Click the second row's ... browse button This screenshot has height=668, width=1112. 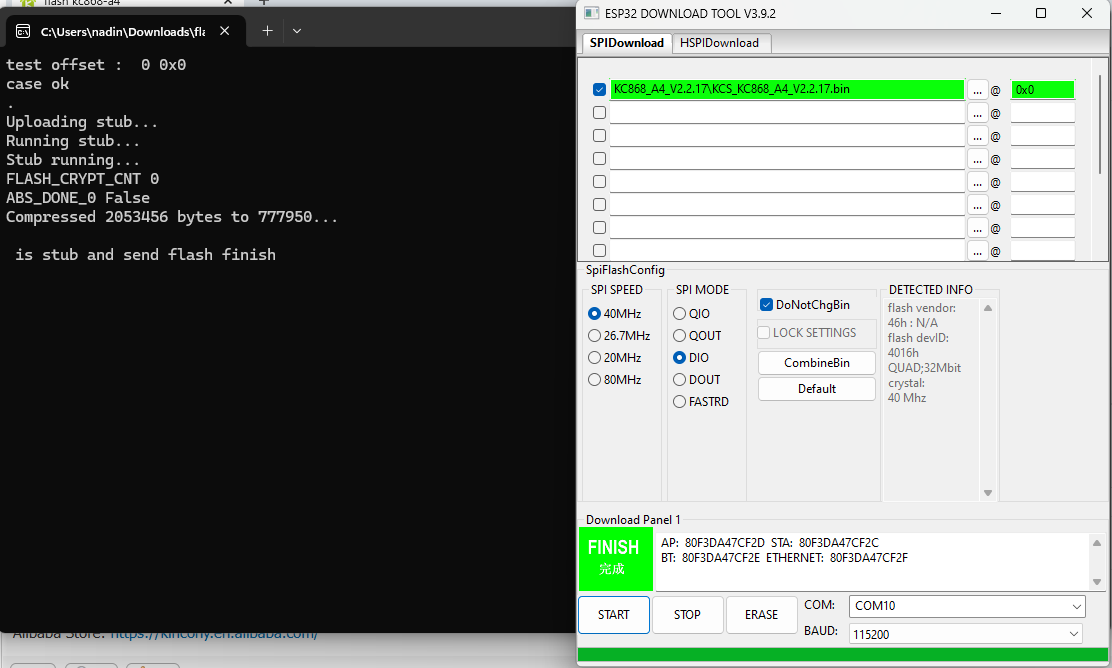click(x=977, y=113)
